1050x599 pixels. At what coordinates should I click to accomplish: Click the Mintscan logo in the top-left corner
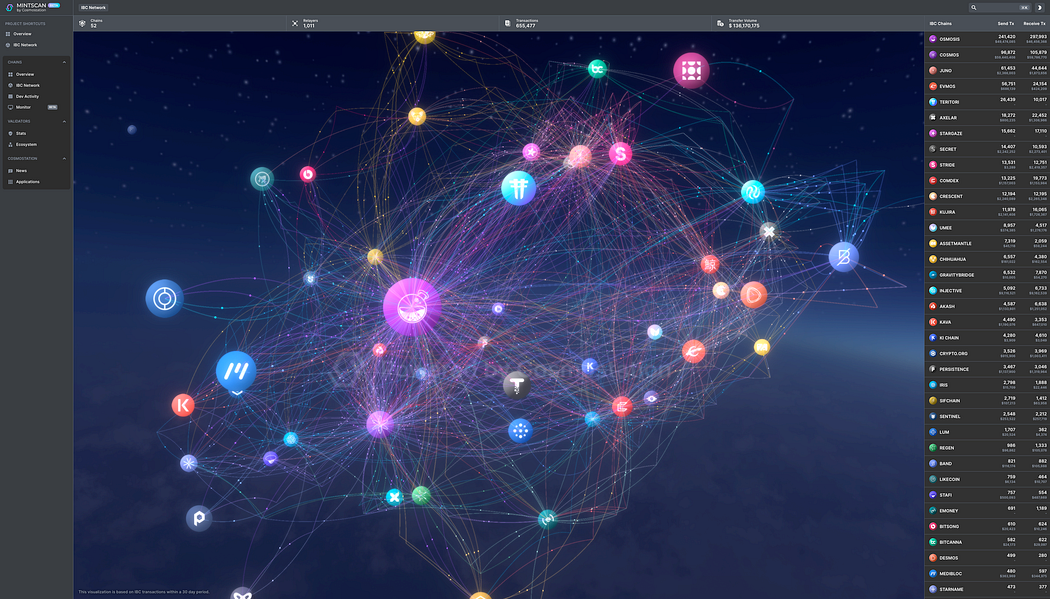pyautogui.click(x=25, y=7)
